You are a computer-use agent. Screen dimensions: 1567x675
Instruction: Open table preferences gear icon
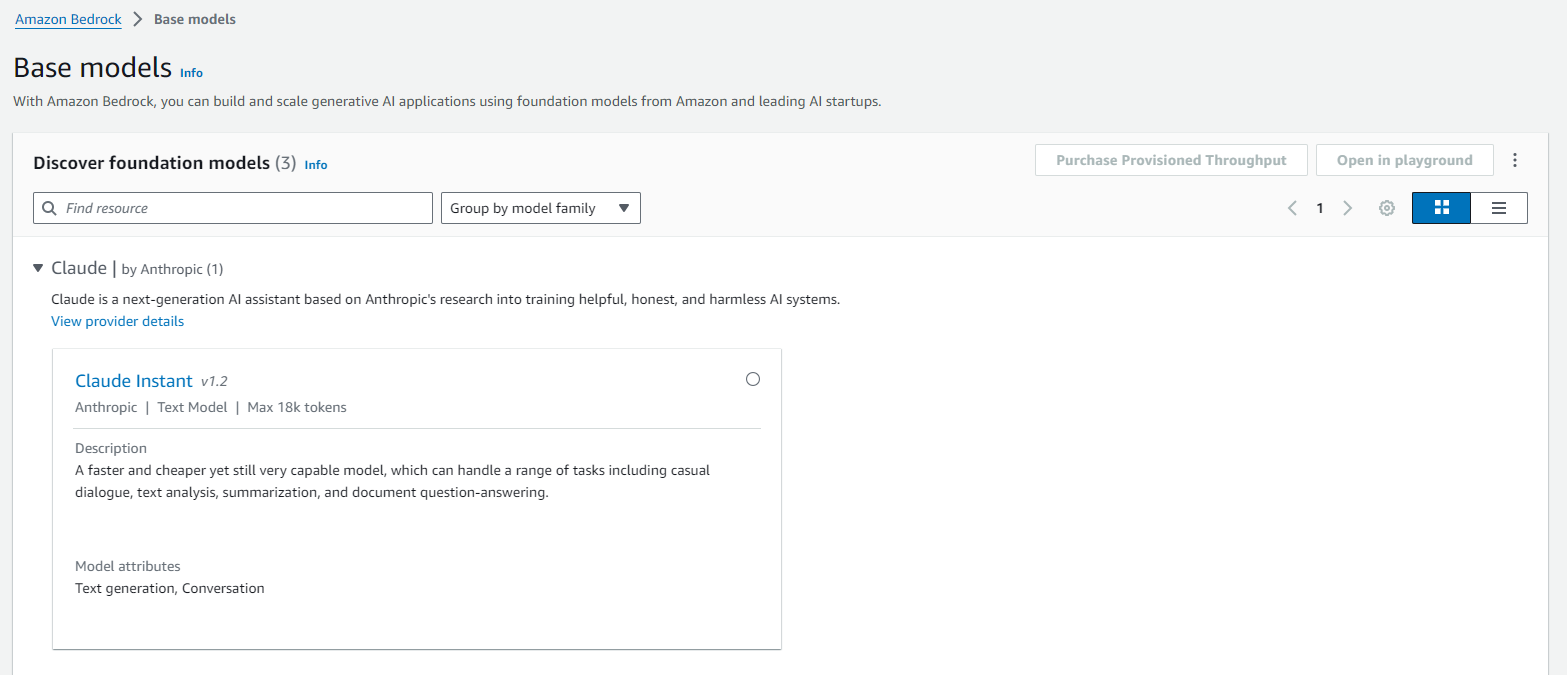[1386, 208]
